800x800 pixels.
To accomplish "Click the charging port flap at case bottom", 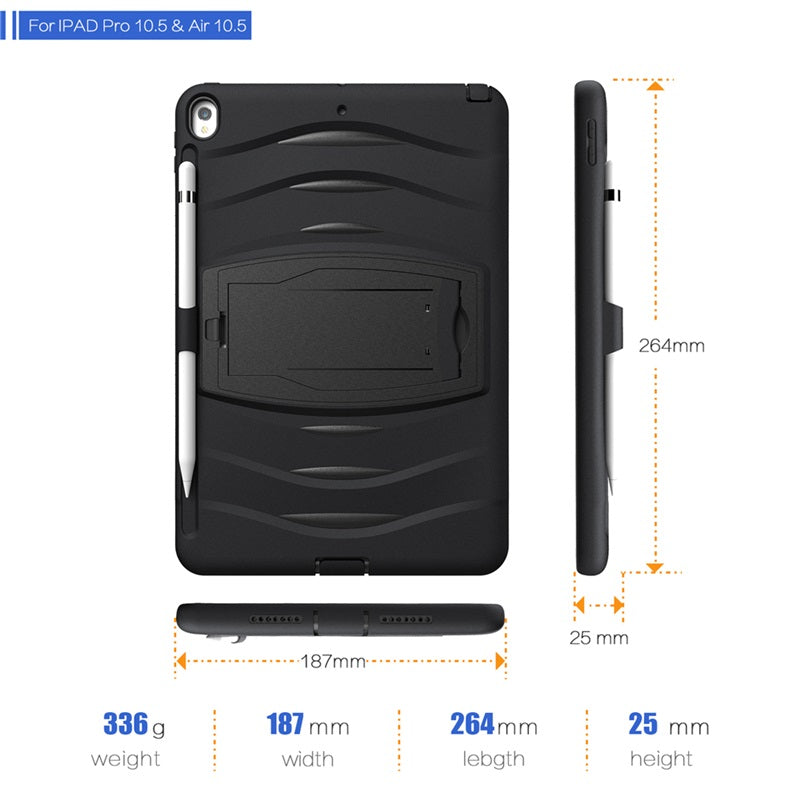I will pyautogui.click(x=342, y=566).
